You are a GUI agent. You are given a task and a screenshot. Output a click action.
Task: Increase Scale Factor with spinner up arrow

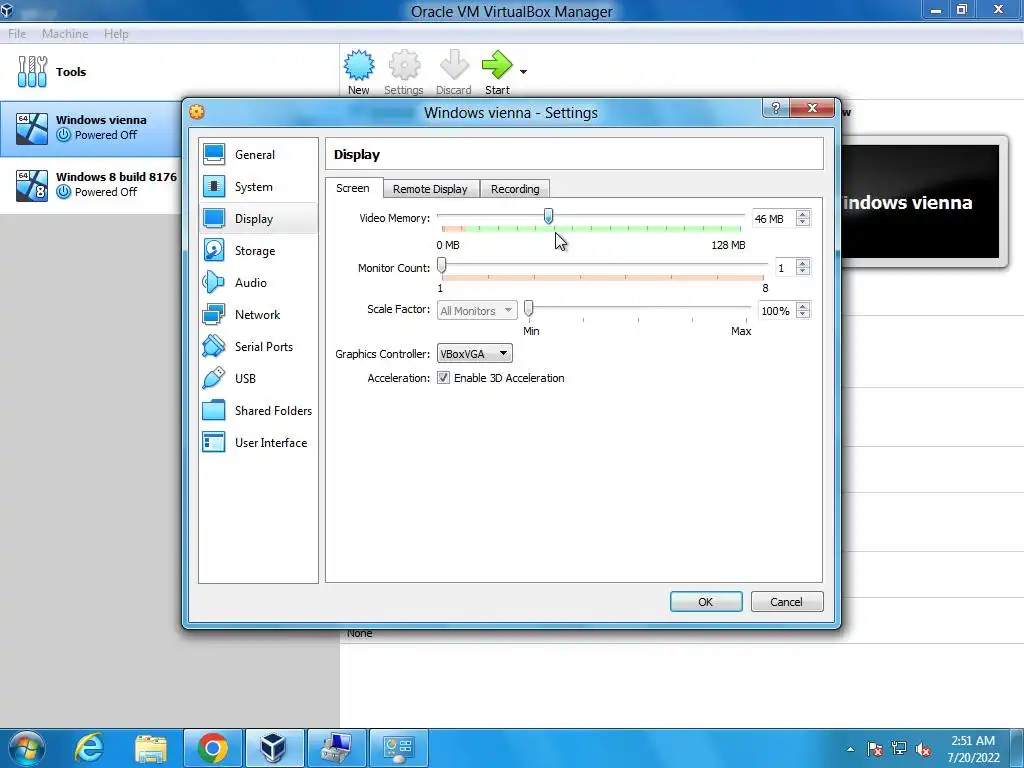click(x=803, y=306)
